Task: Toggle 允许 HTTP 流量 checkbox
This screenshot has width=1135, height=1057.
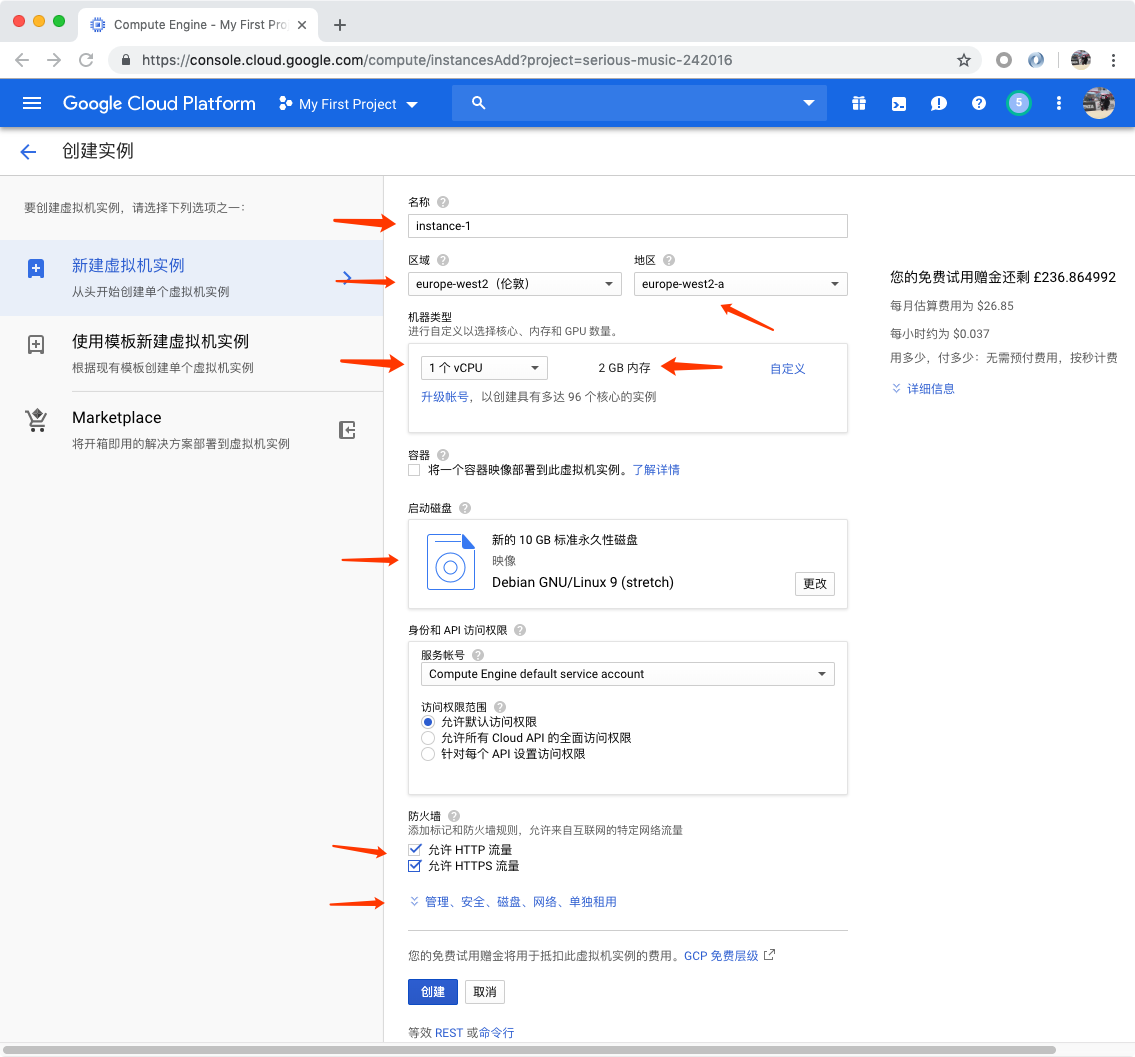Action: pos(415,850)
